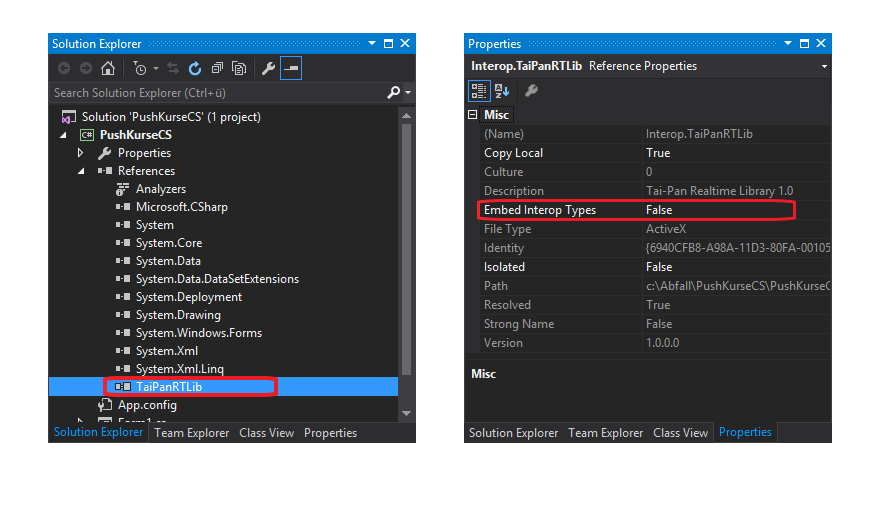The image size is (869, 525).
Task: Switch to Team Explorer tab in Properties panel
Action: pos(605,433)
